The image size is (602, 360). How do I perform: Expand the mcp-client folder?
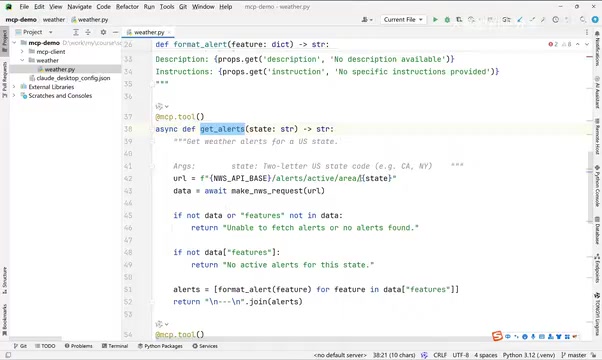point(22,51)
